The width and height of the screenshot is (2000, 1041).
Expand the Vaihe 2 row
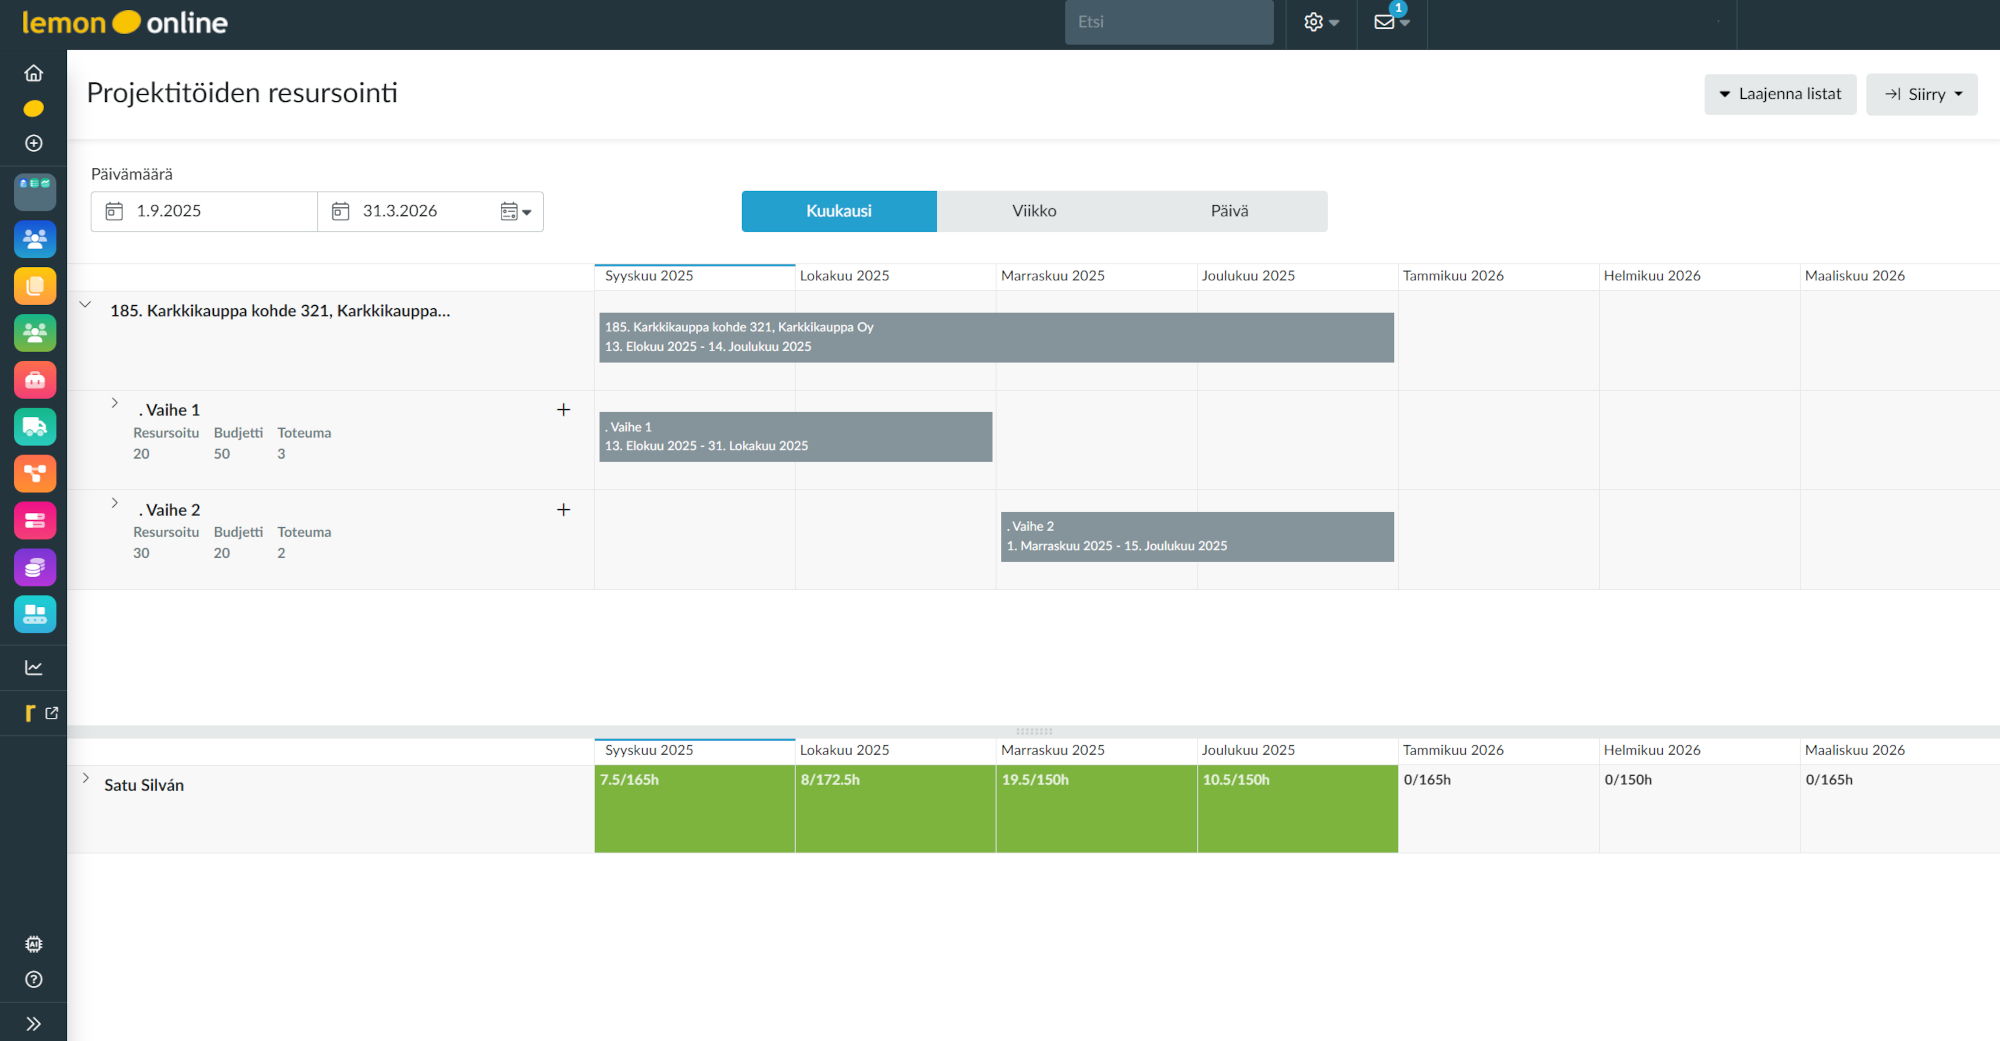pos(115,503)
